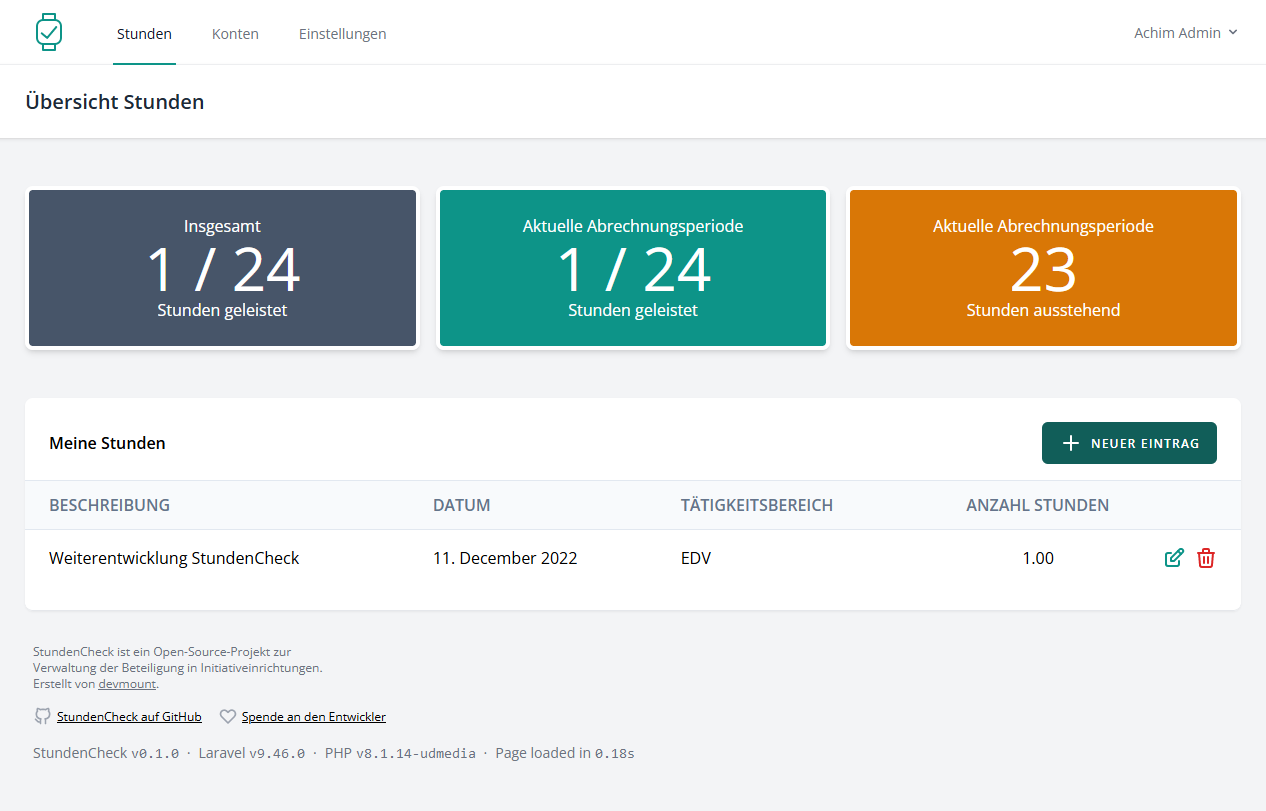Switch to the Konten tab
The width and height of the screenshot is (1266, 811).
click(x=235, y=33)
